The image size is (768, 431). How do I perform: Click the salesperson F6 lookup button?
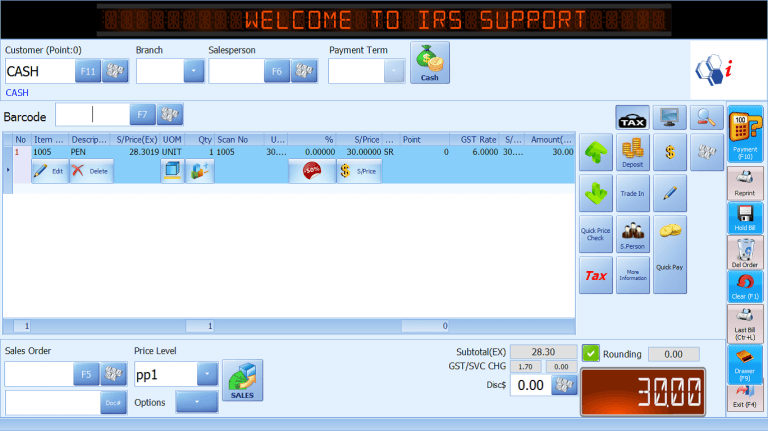[x=277, y=71]
